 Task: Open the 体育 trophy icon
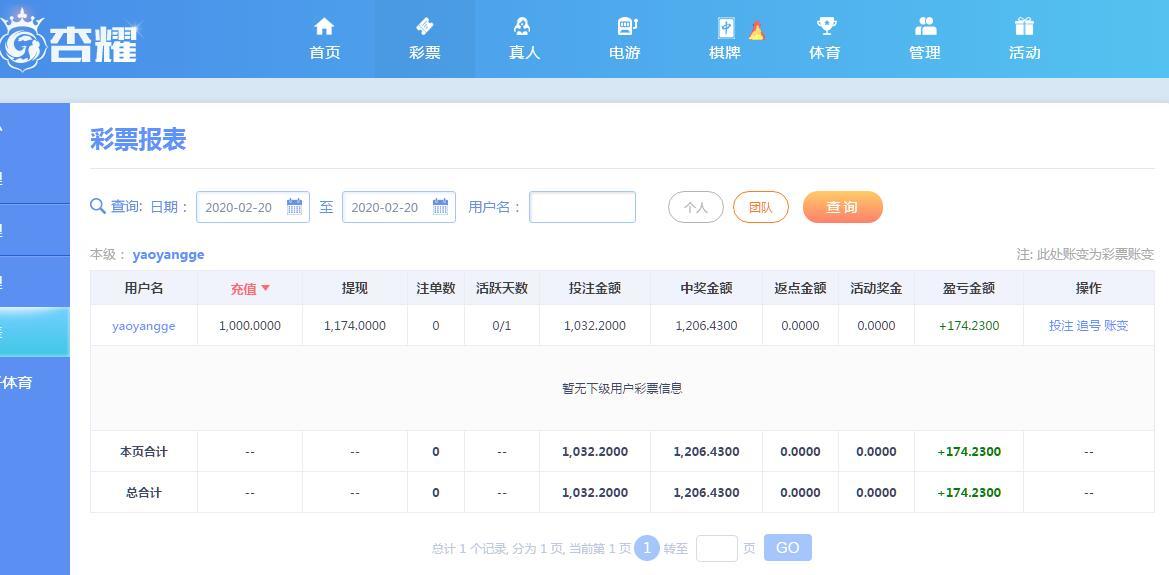(x=825, y=27)
